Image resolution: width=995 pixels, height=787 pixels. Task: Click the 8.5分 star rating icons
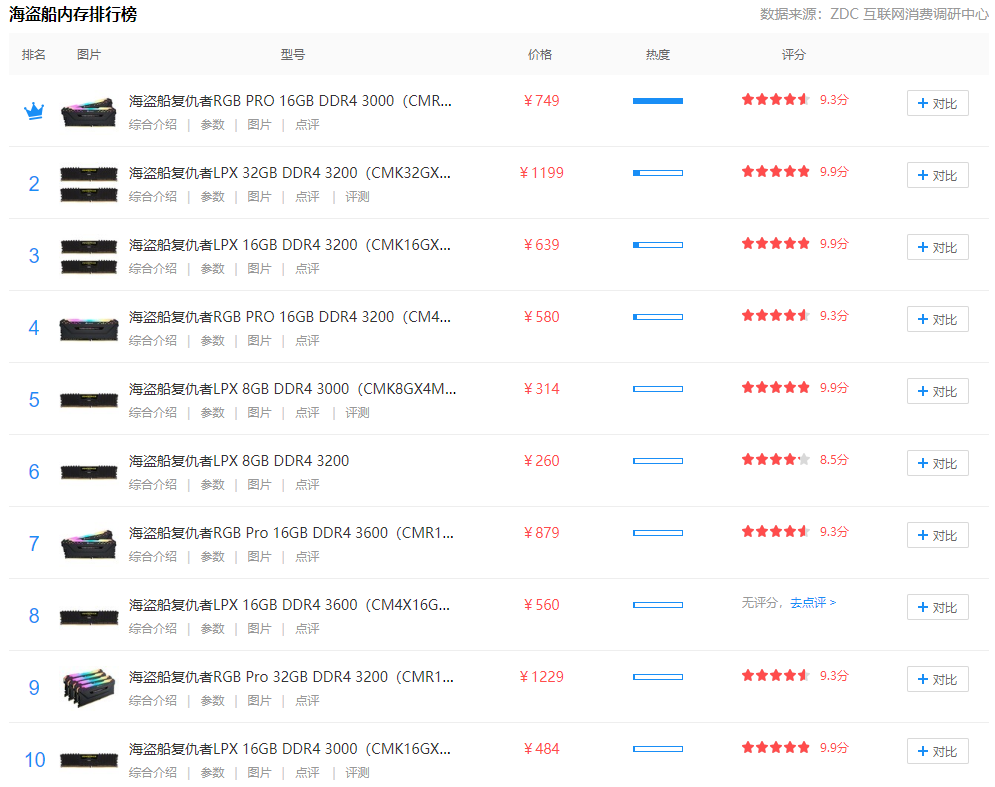(x=775, y=460)
